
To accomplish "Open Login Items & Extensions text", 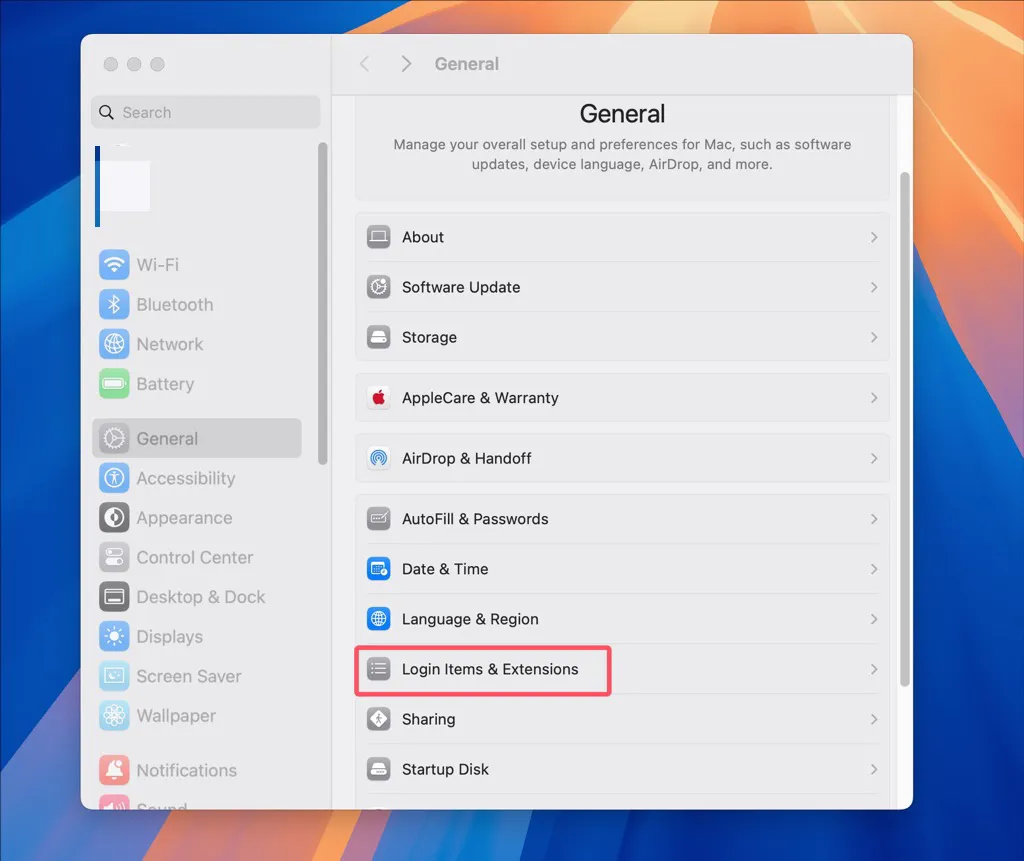I will click(x=490, y=669).
